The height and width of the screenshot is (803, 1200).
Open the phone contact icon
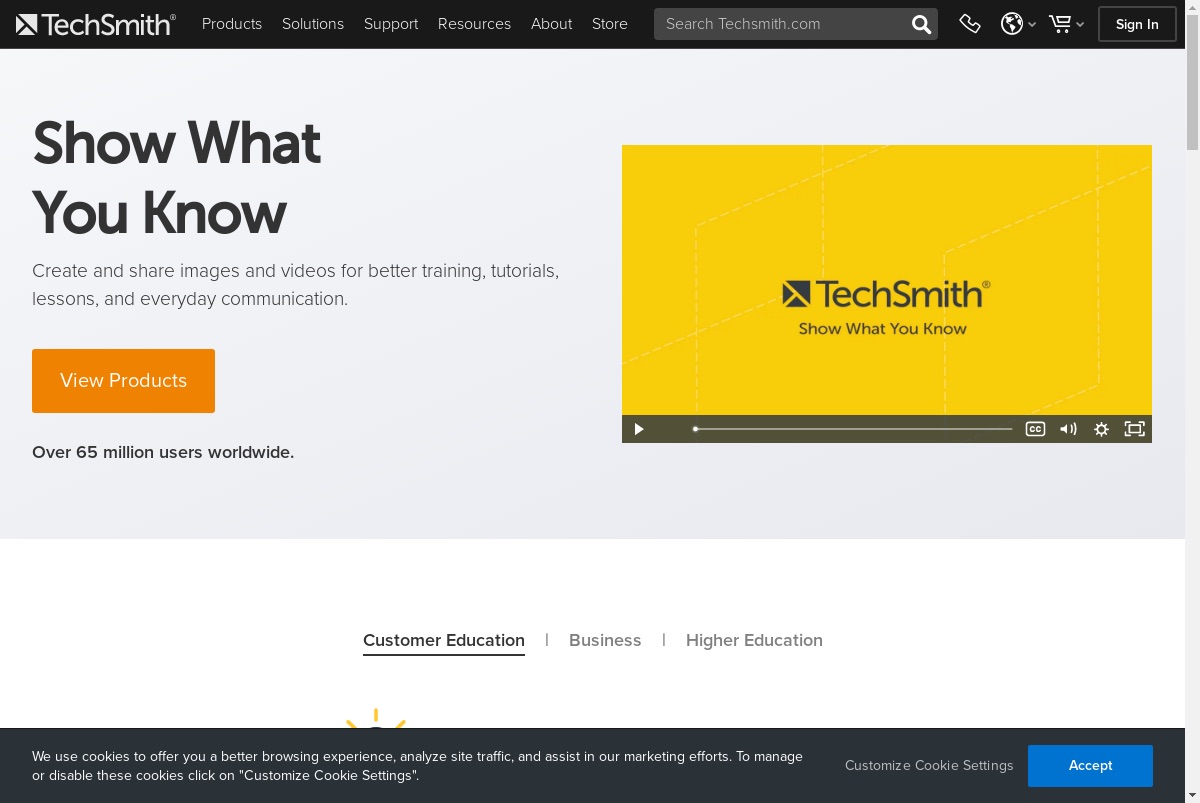[x=969, y=24]
